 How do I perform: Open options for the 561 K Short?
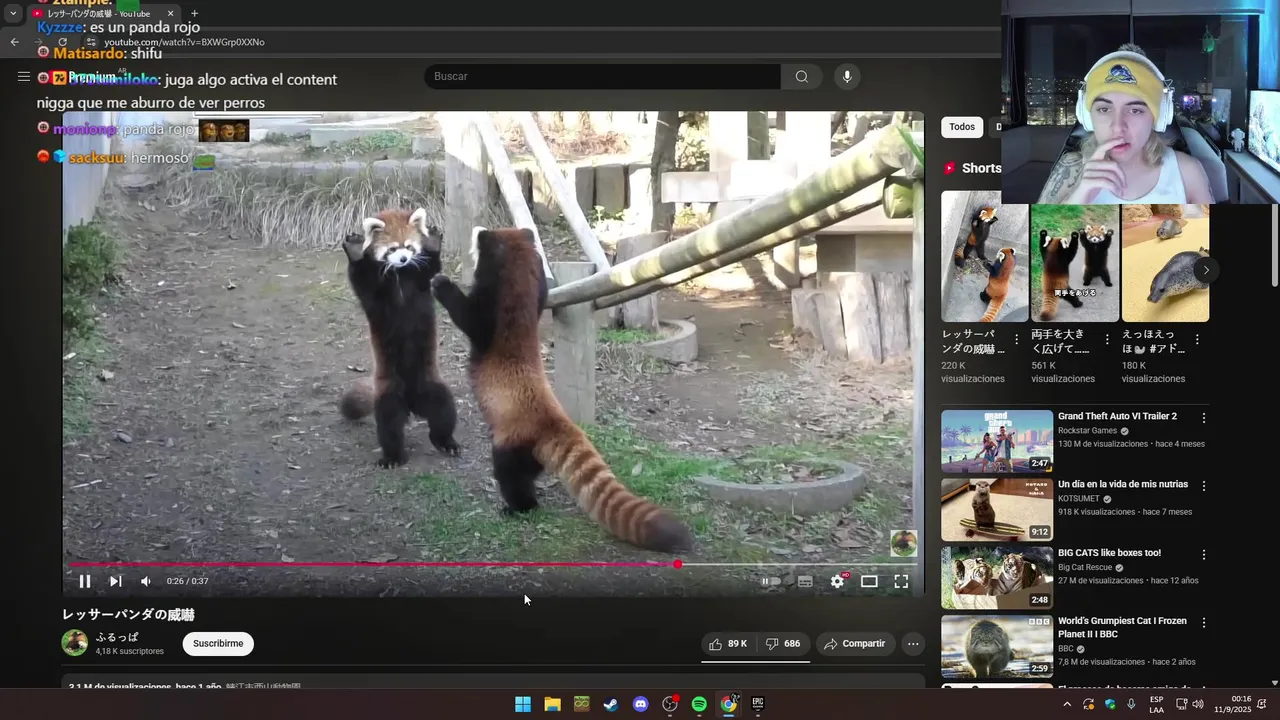(1107, 340)
